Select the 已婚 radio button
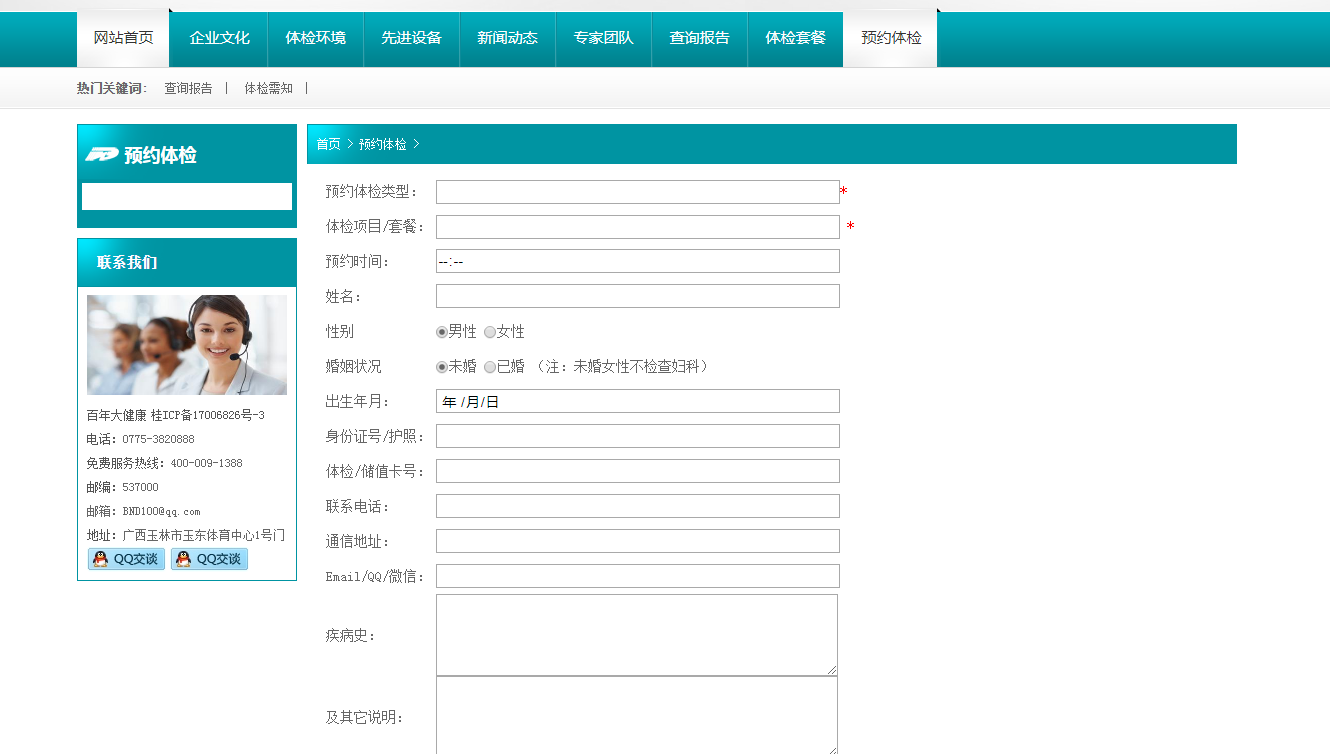1330x754 pixels. tap(490, 367)
